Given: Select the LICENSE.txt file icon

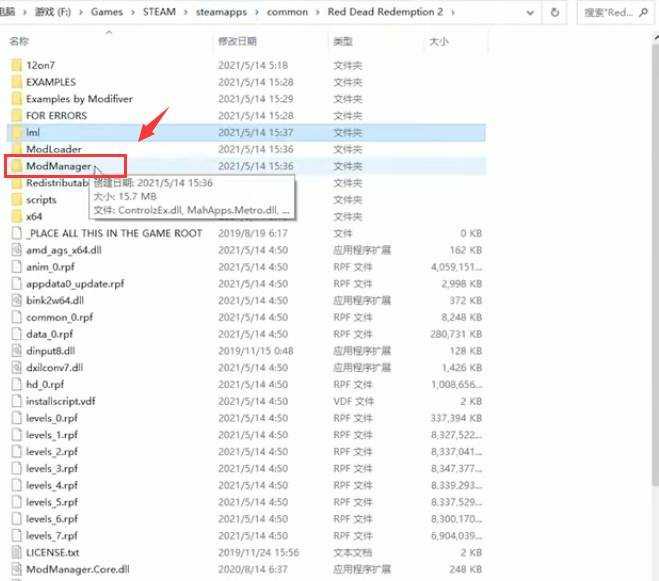Looking at the screenshot, I should (16, 552).
